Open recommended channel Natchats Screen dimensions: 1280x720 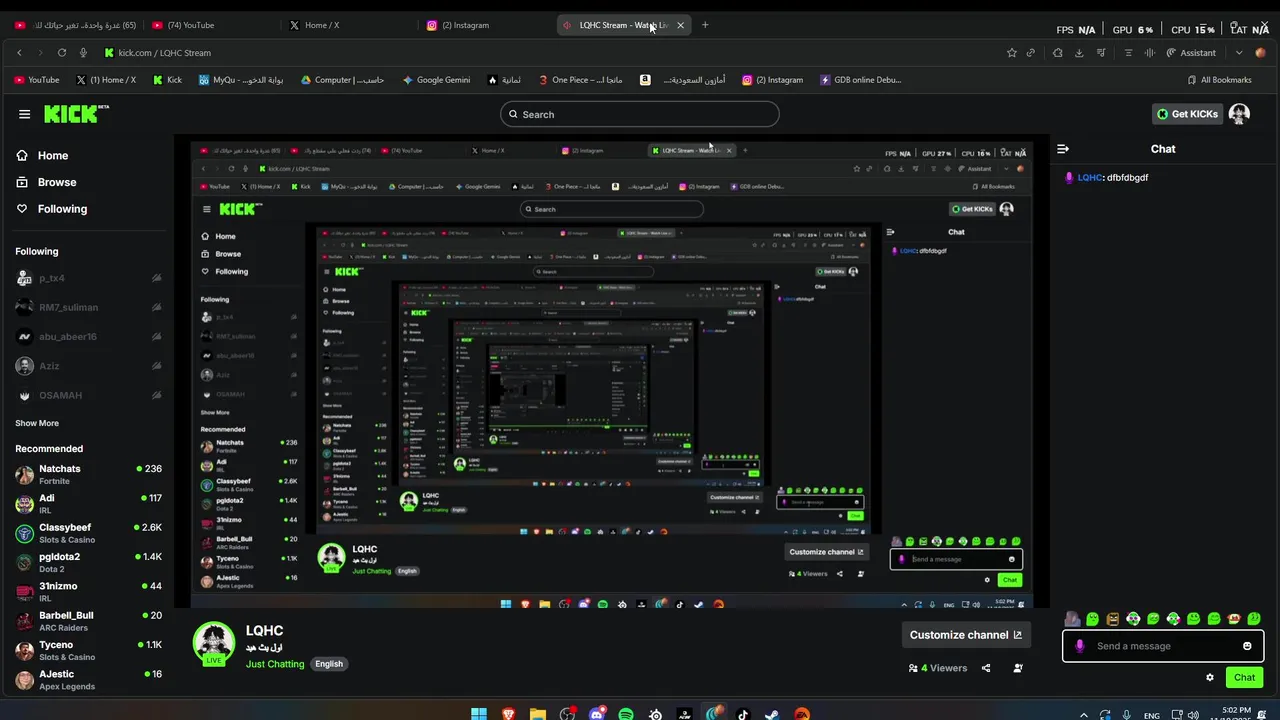[88, 474]
